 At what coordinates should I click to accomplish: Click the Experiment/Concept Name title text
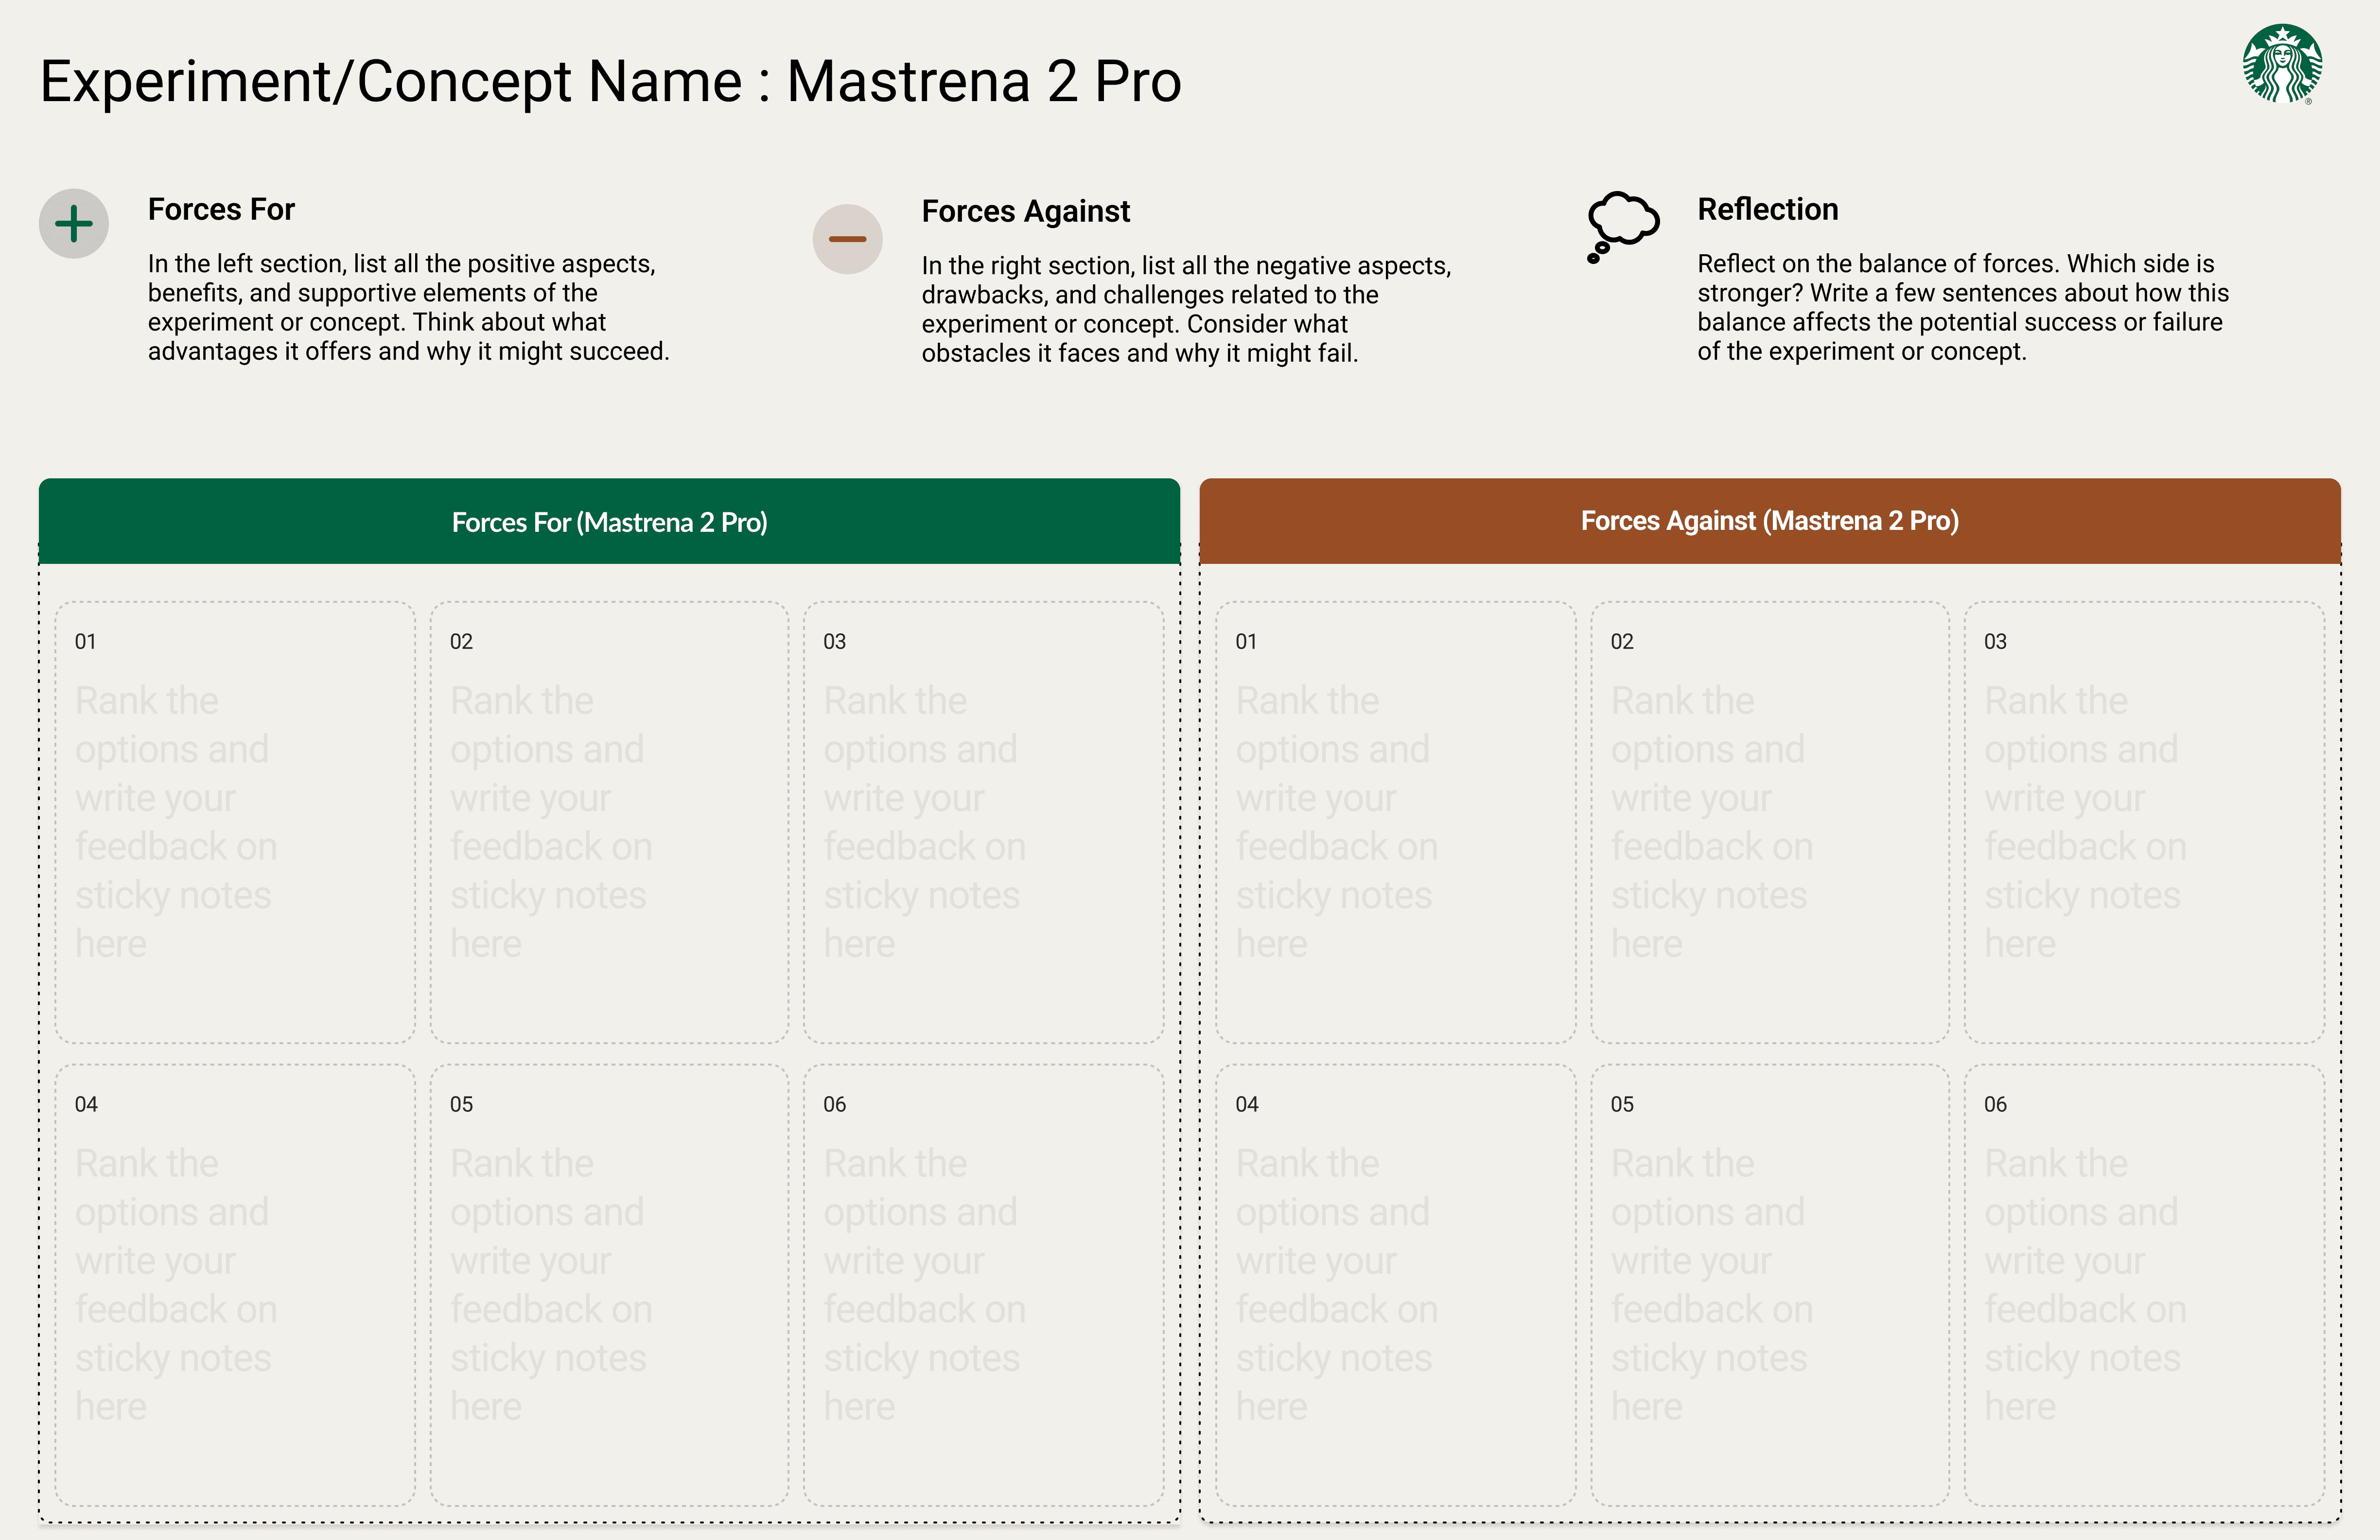(x=610, y=81)
